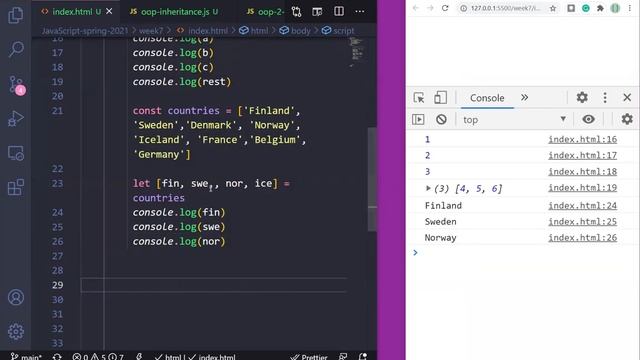The image size is (640, 360).
Task: Click line number 29 in the gutter
Action: [58, 285]
